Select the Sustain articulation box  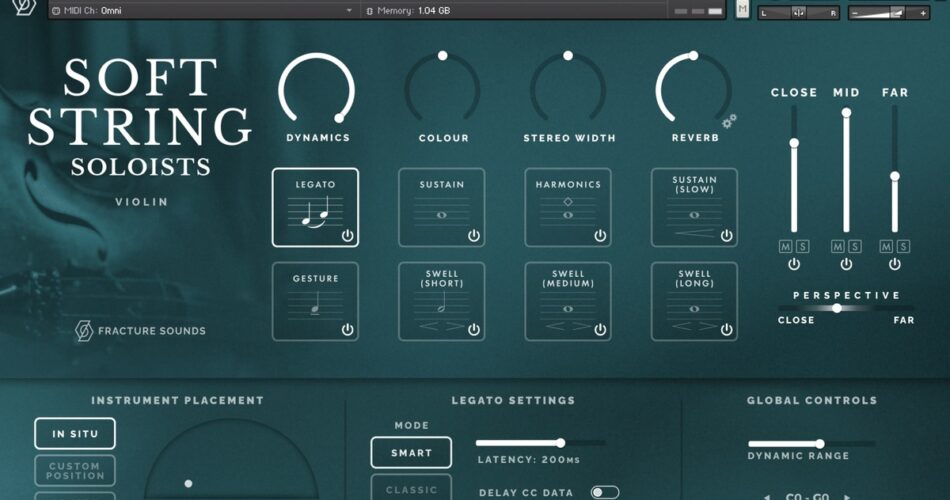coord(441,207)
